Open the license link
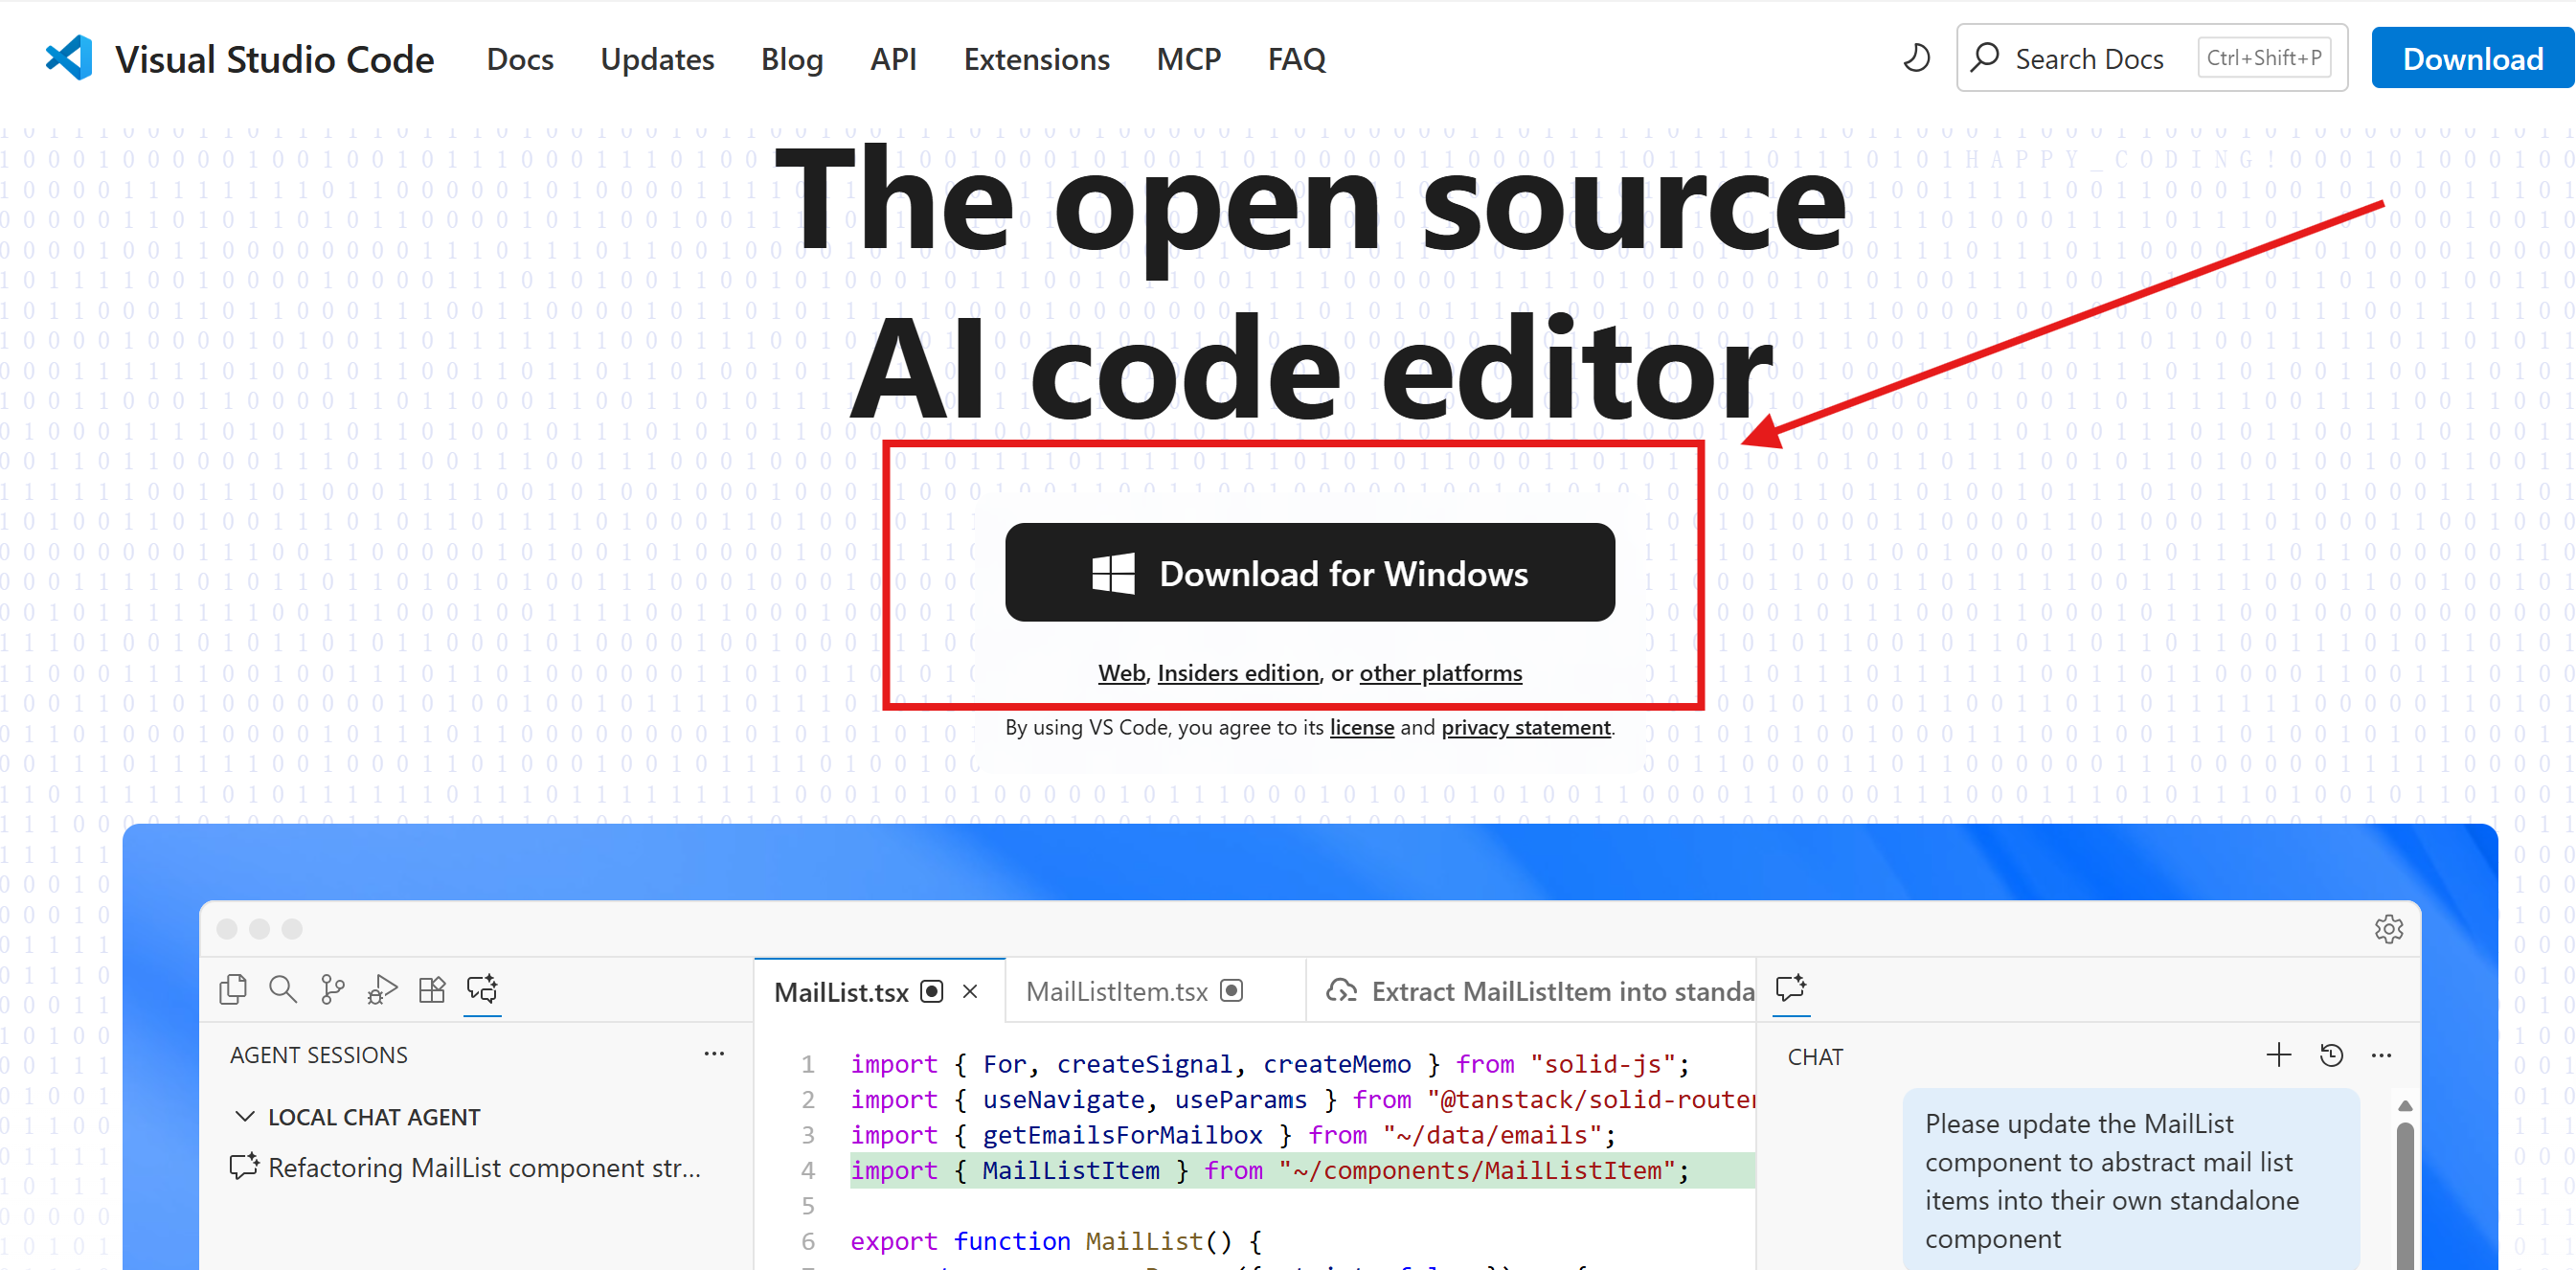Viewport: 2576px width, 1270px height. point(1361,727)
